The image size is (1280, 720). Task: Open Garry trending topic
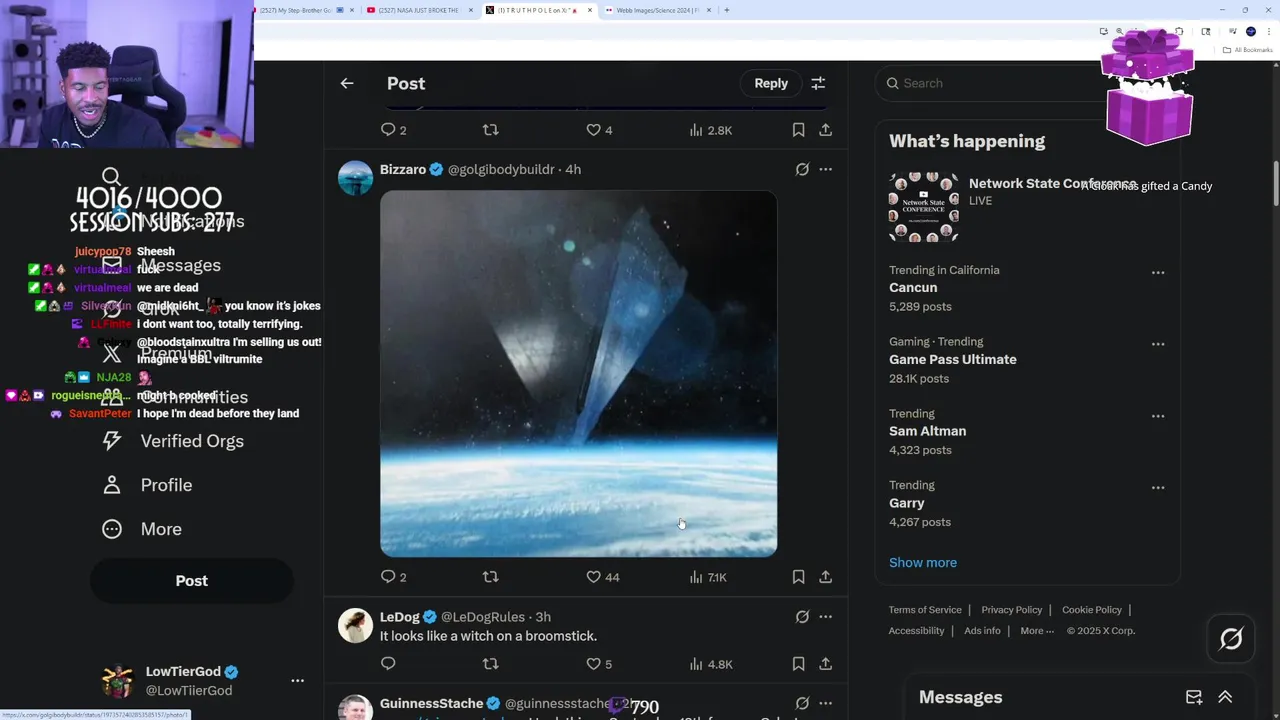tap(907, 503)
